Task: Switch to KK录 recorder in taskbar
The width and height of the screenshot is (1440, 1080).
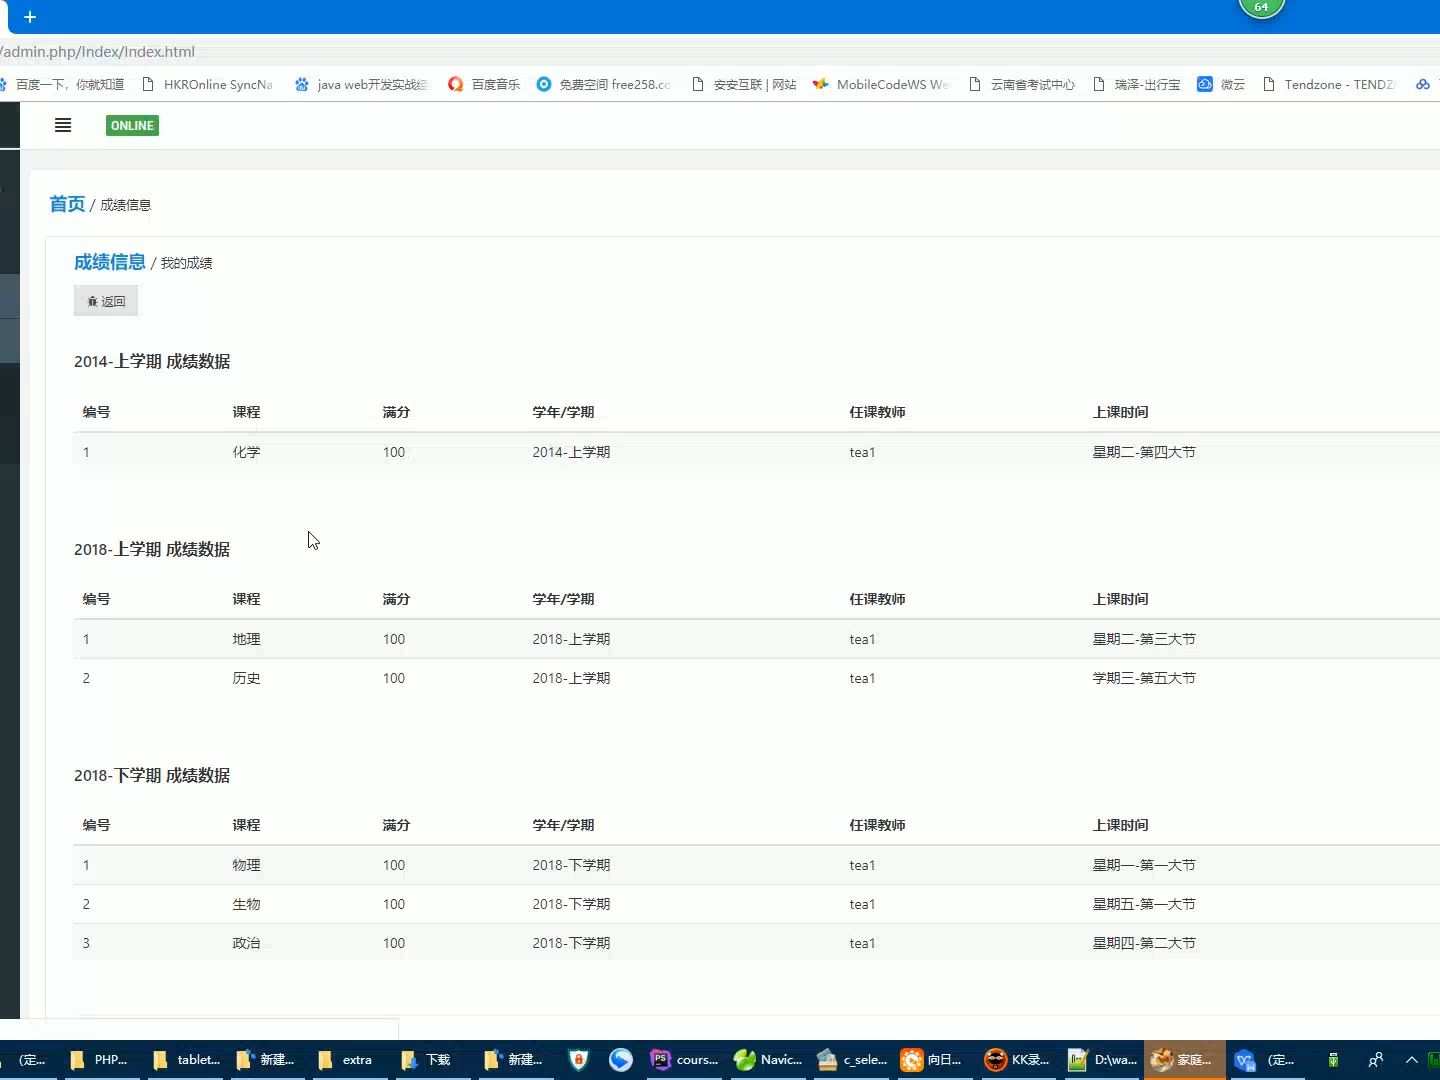Action: click(x=1017, y=1060)
